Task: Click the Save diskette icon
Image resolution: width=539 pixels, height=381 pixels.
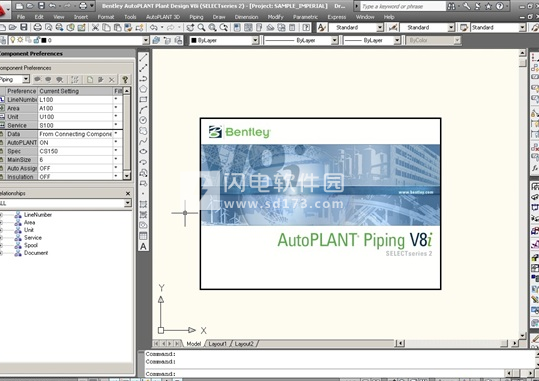Action: tap(24, 28)
